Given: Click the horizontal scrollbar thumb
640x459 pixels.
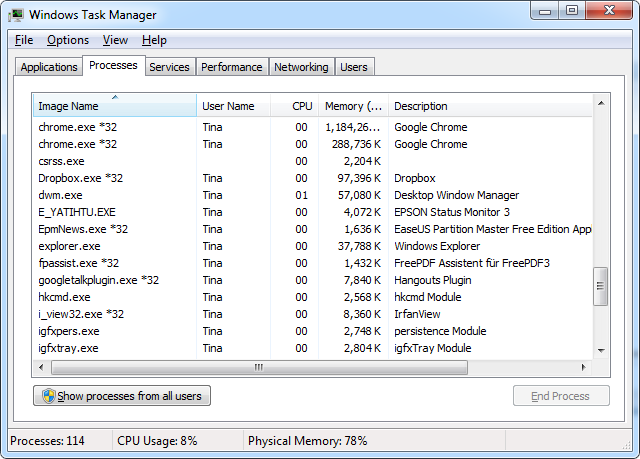Looking at the screenshot, I should click(258, 366).
